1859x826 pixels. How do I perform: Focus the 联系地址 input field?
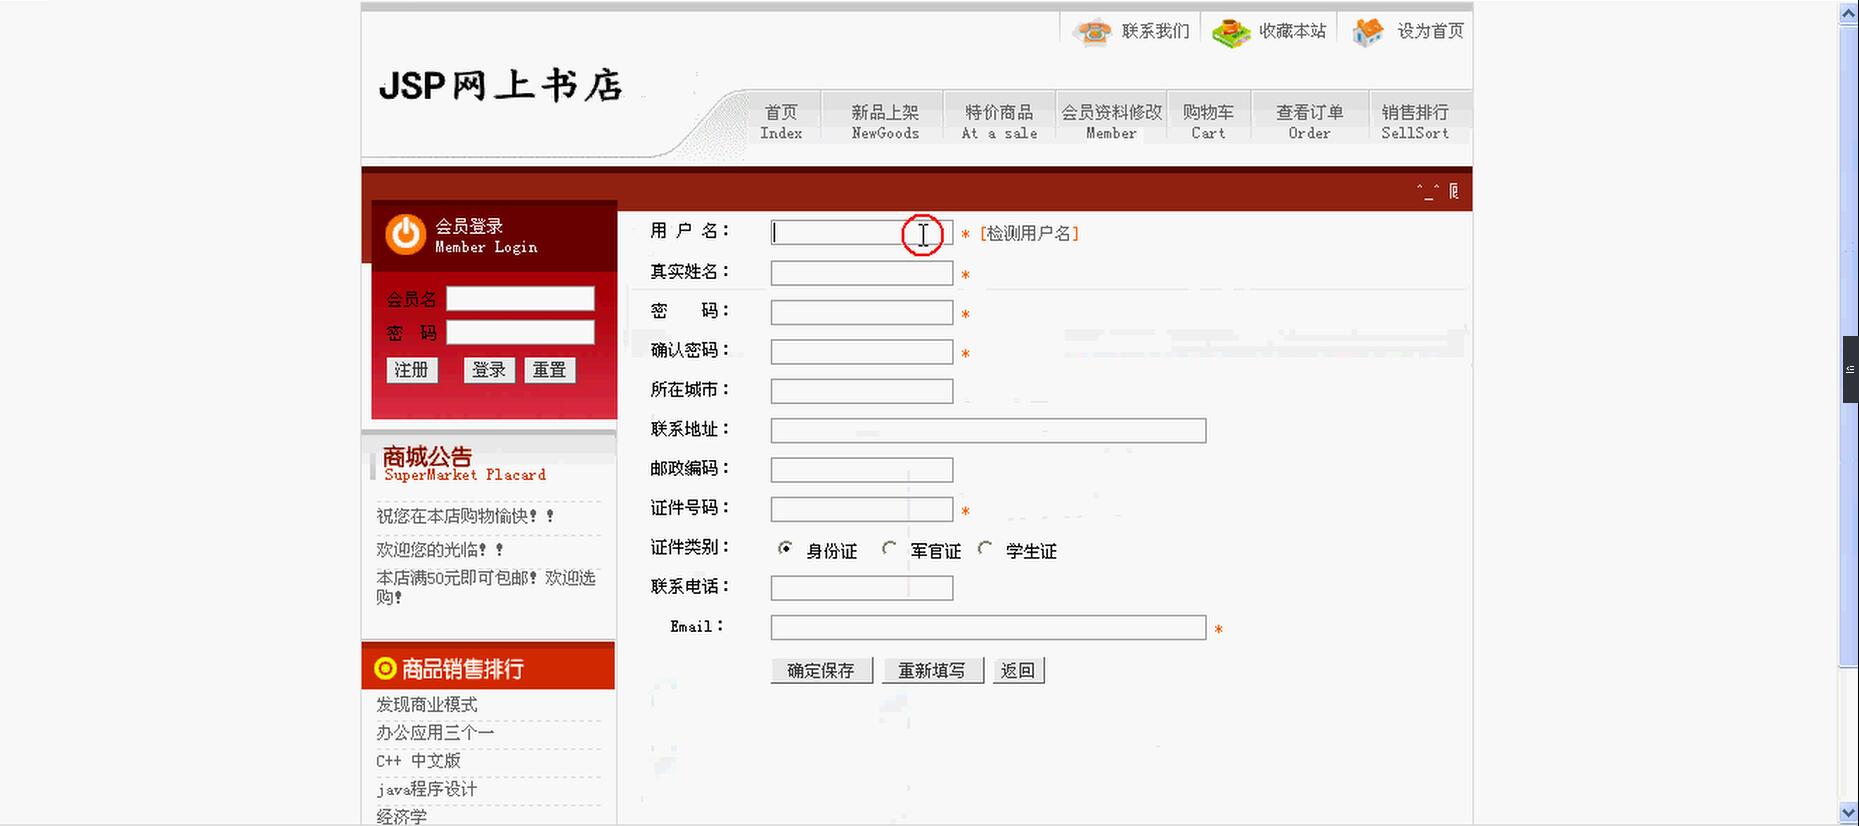click(988, 431)
